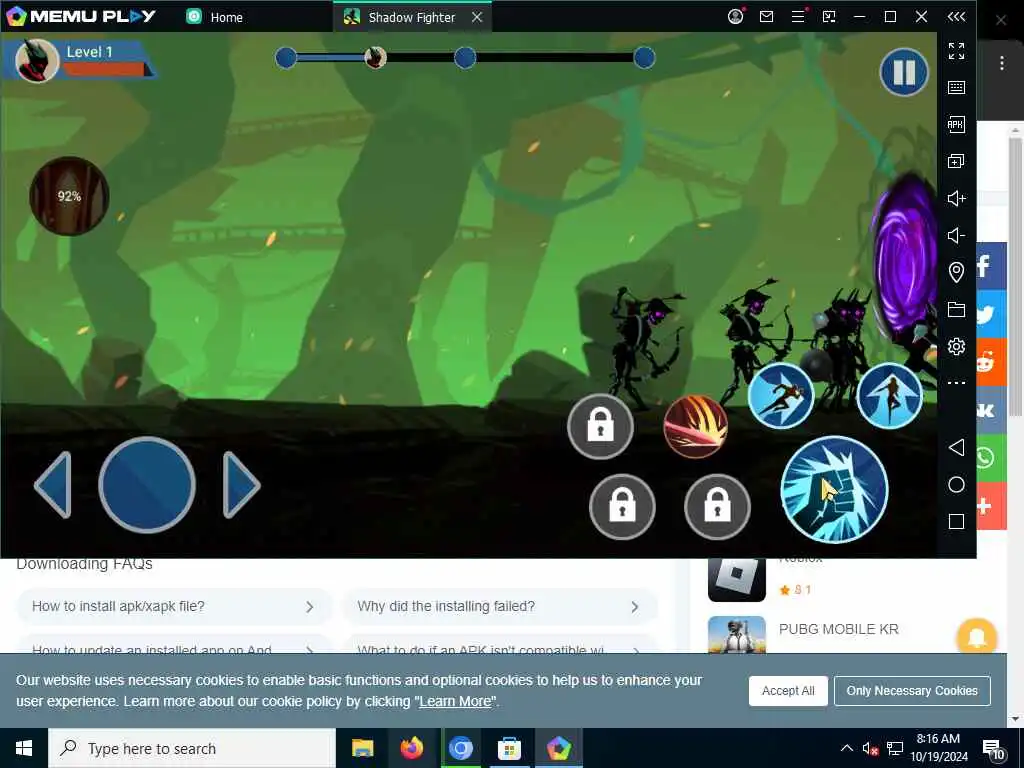This screenshot has width=1024, height=768.
Task: Open File Explorer from taskbar
Action: pyautogui.click(x=362, y=748)
